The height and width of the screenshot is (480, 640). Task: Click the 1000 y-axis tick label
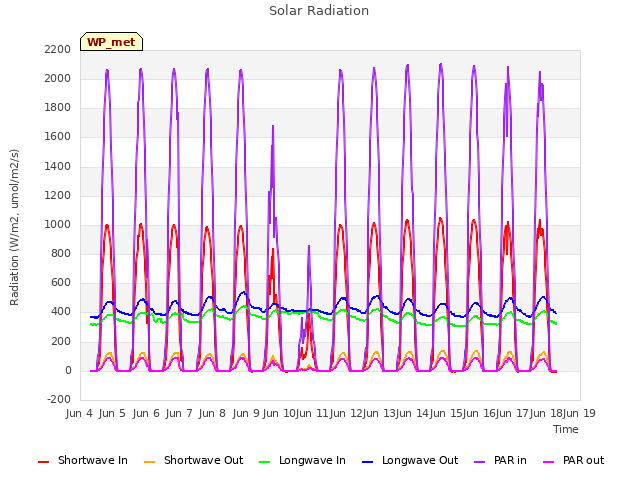58,224
